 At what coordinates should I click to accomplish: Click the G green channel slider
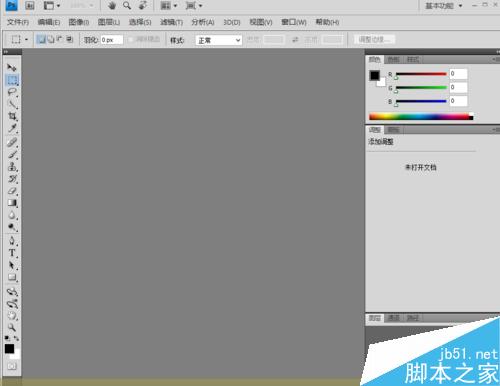coord(421,88)
